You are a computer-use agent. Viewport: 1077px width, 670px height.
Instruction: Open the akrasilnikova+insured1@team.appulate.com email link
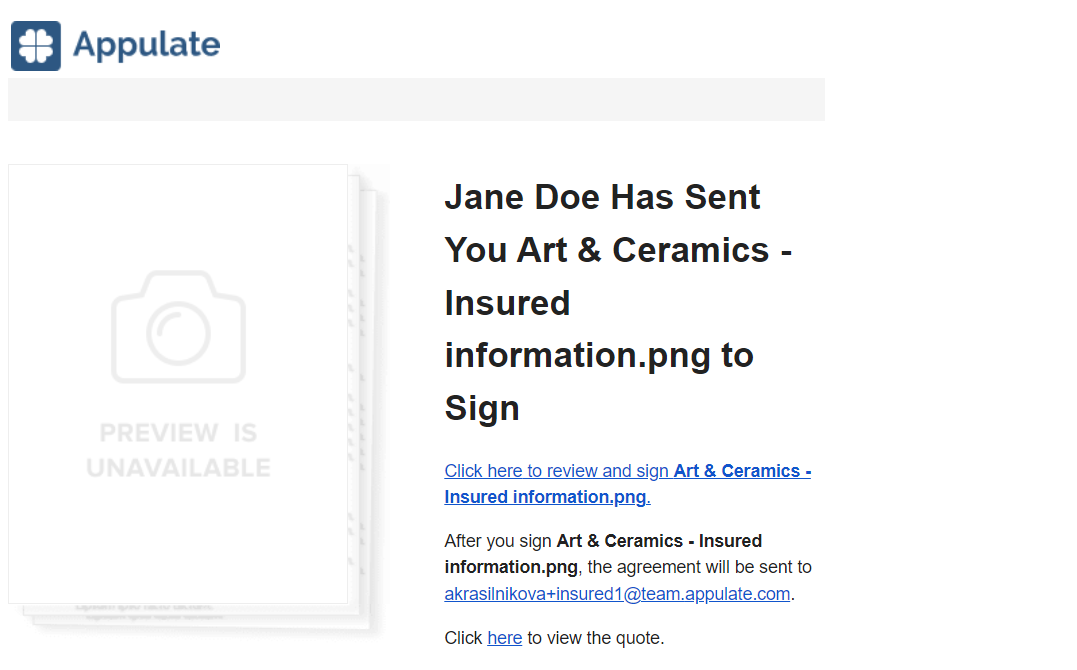[x=617, y=594]
